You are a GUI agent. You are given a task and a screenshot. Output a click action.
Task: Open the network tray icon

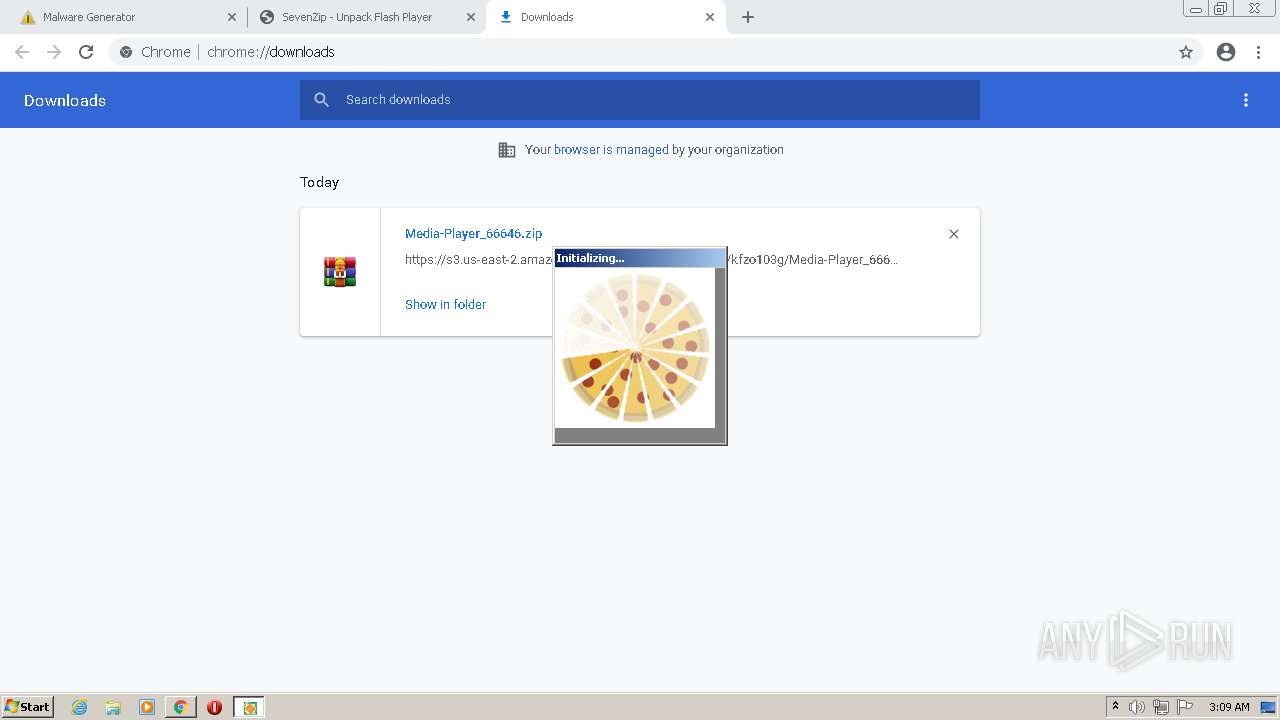point(1161,707)
